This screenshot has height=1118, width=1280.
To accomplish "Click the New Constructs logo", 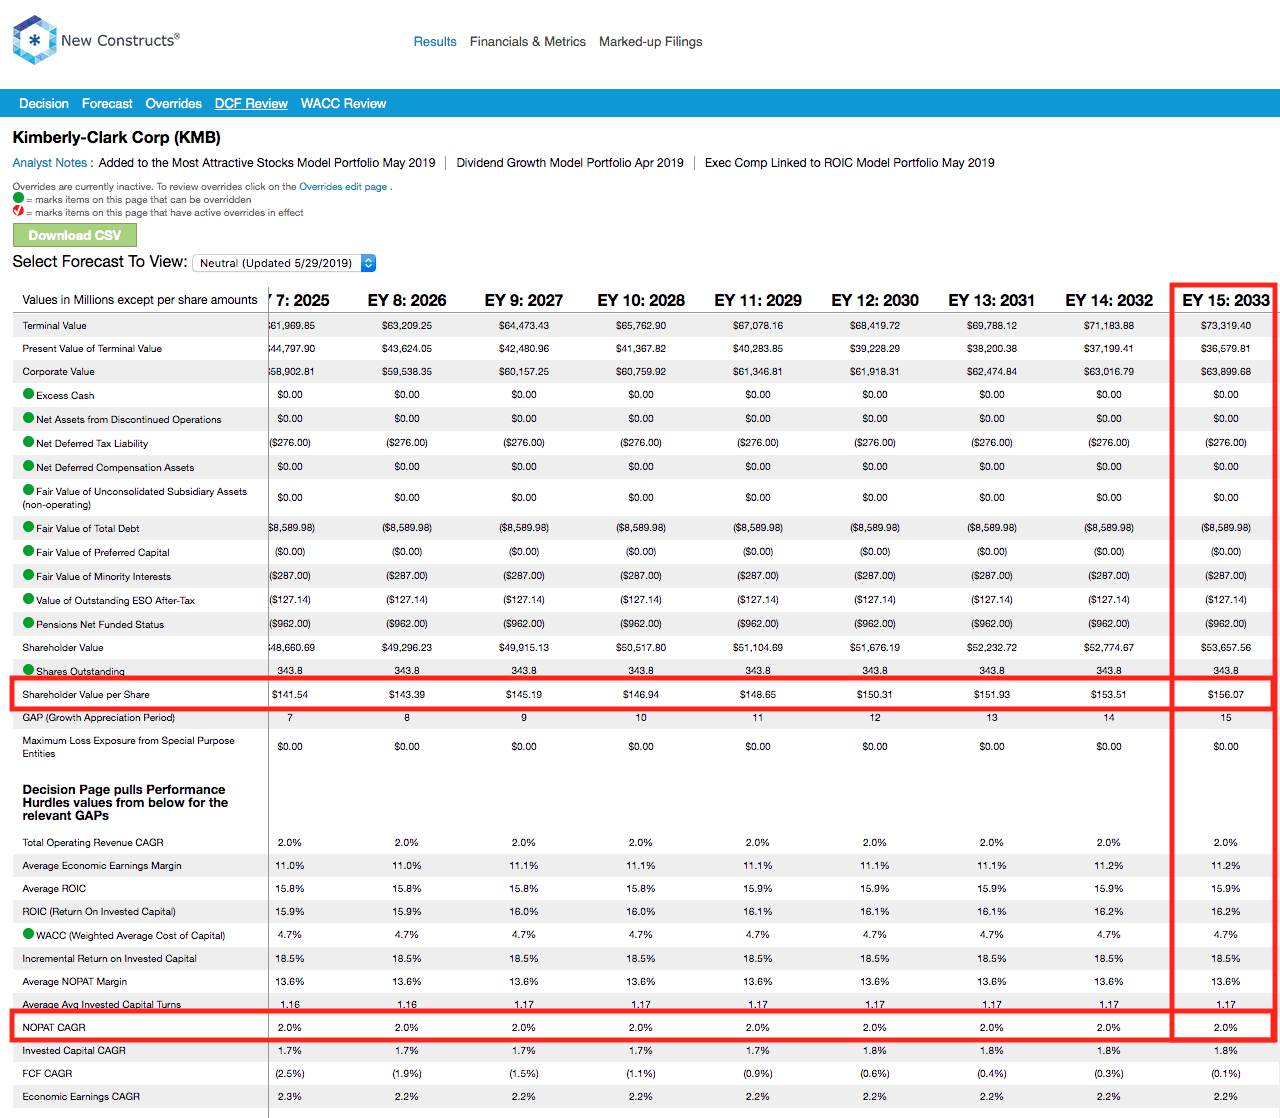I will coord(96,40).
